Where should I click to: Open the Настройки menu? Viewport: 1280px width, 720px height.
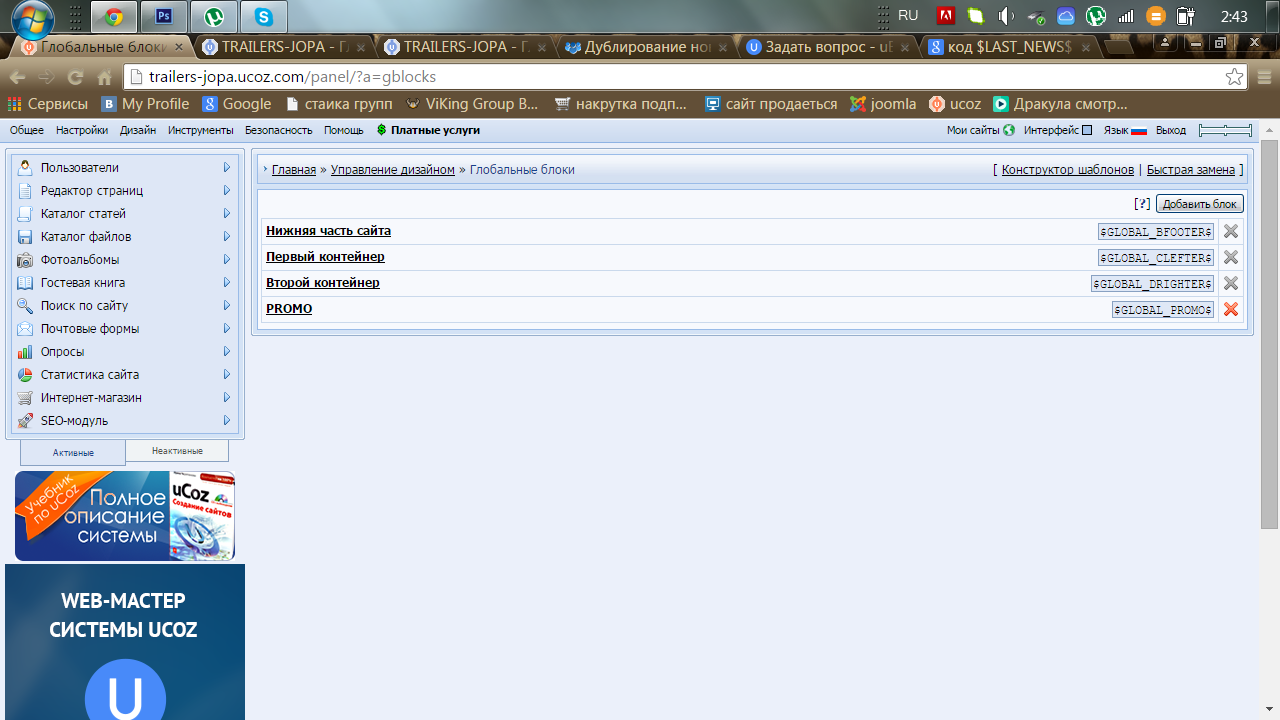pyautogui.click(x=82, y=130)
